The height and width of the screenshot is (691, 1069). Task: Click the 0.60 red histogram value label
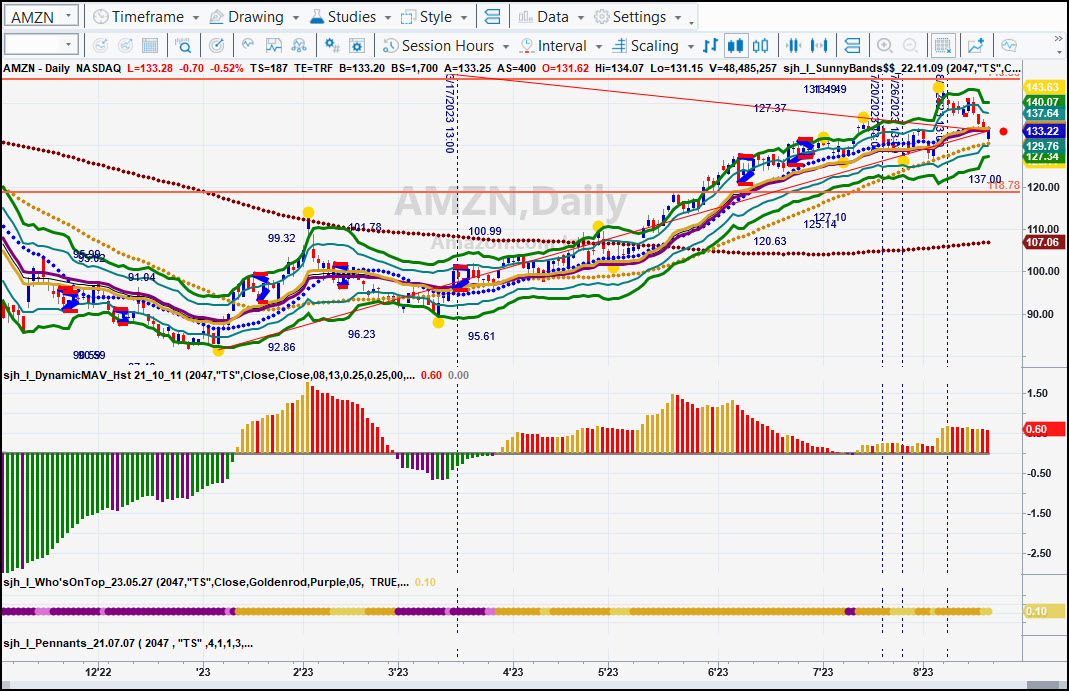click(1044, 429)
